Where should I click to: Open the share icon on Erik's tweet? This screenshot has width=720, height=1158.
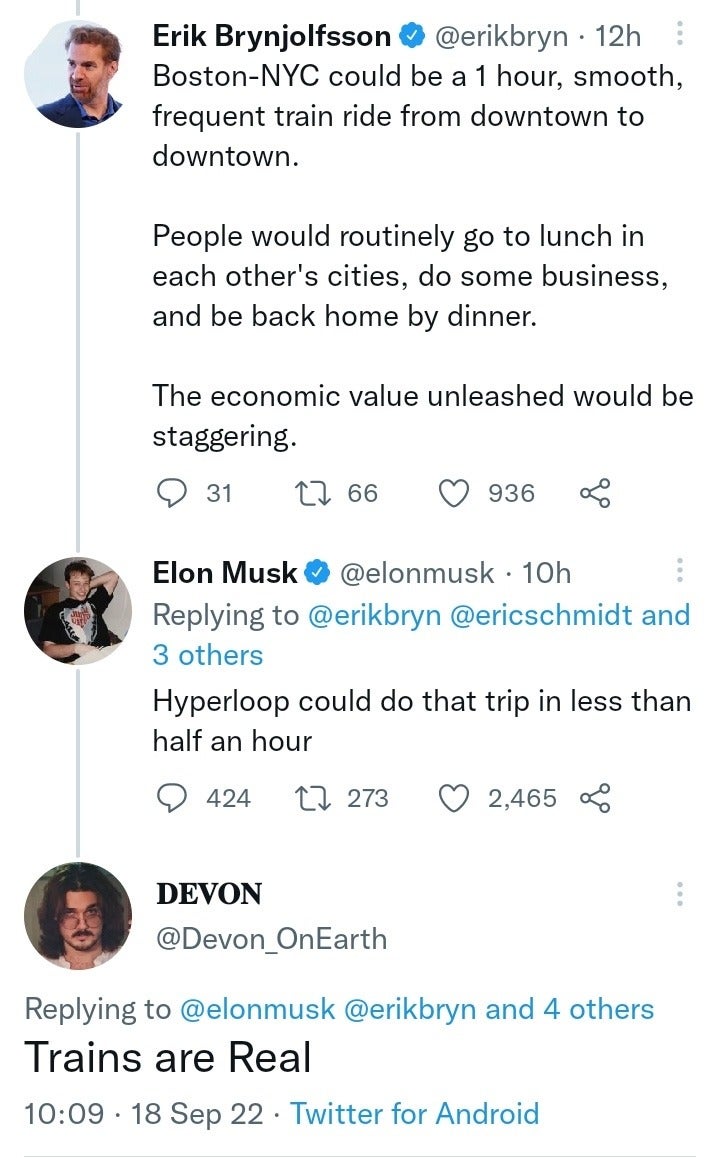pos(597,491)
